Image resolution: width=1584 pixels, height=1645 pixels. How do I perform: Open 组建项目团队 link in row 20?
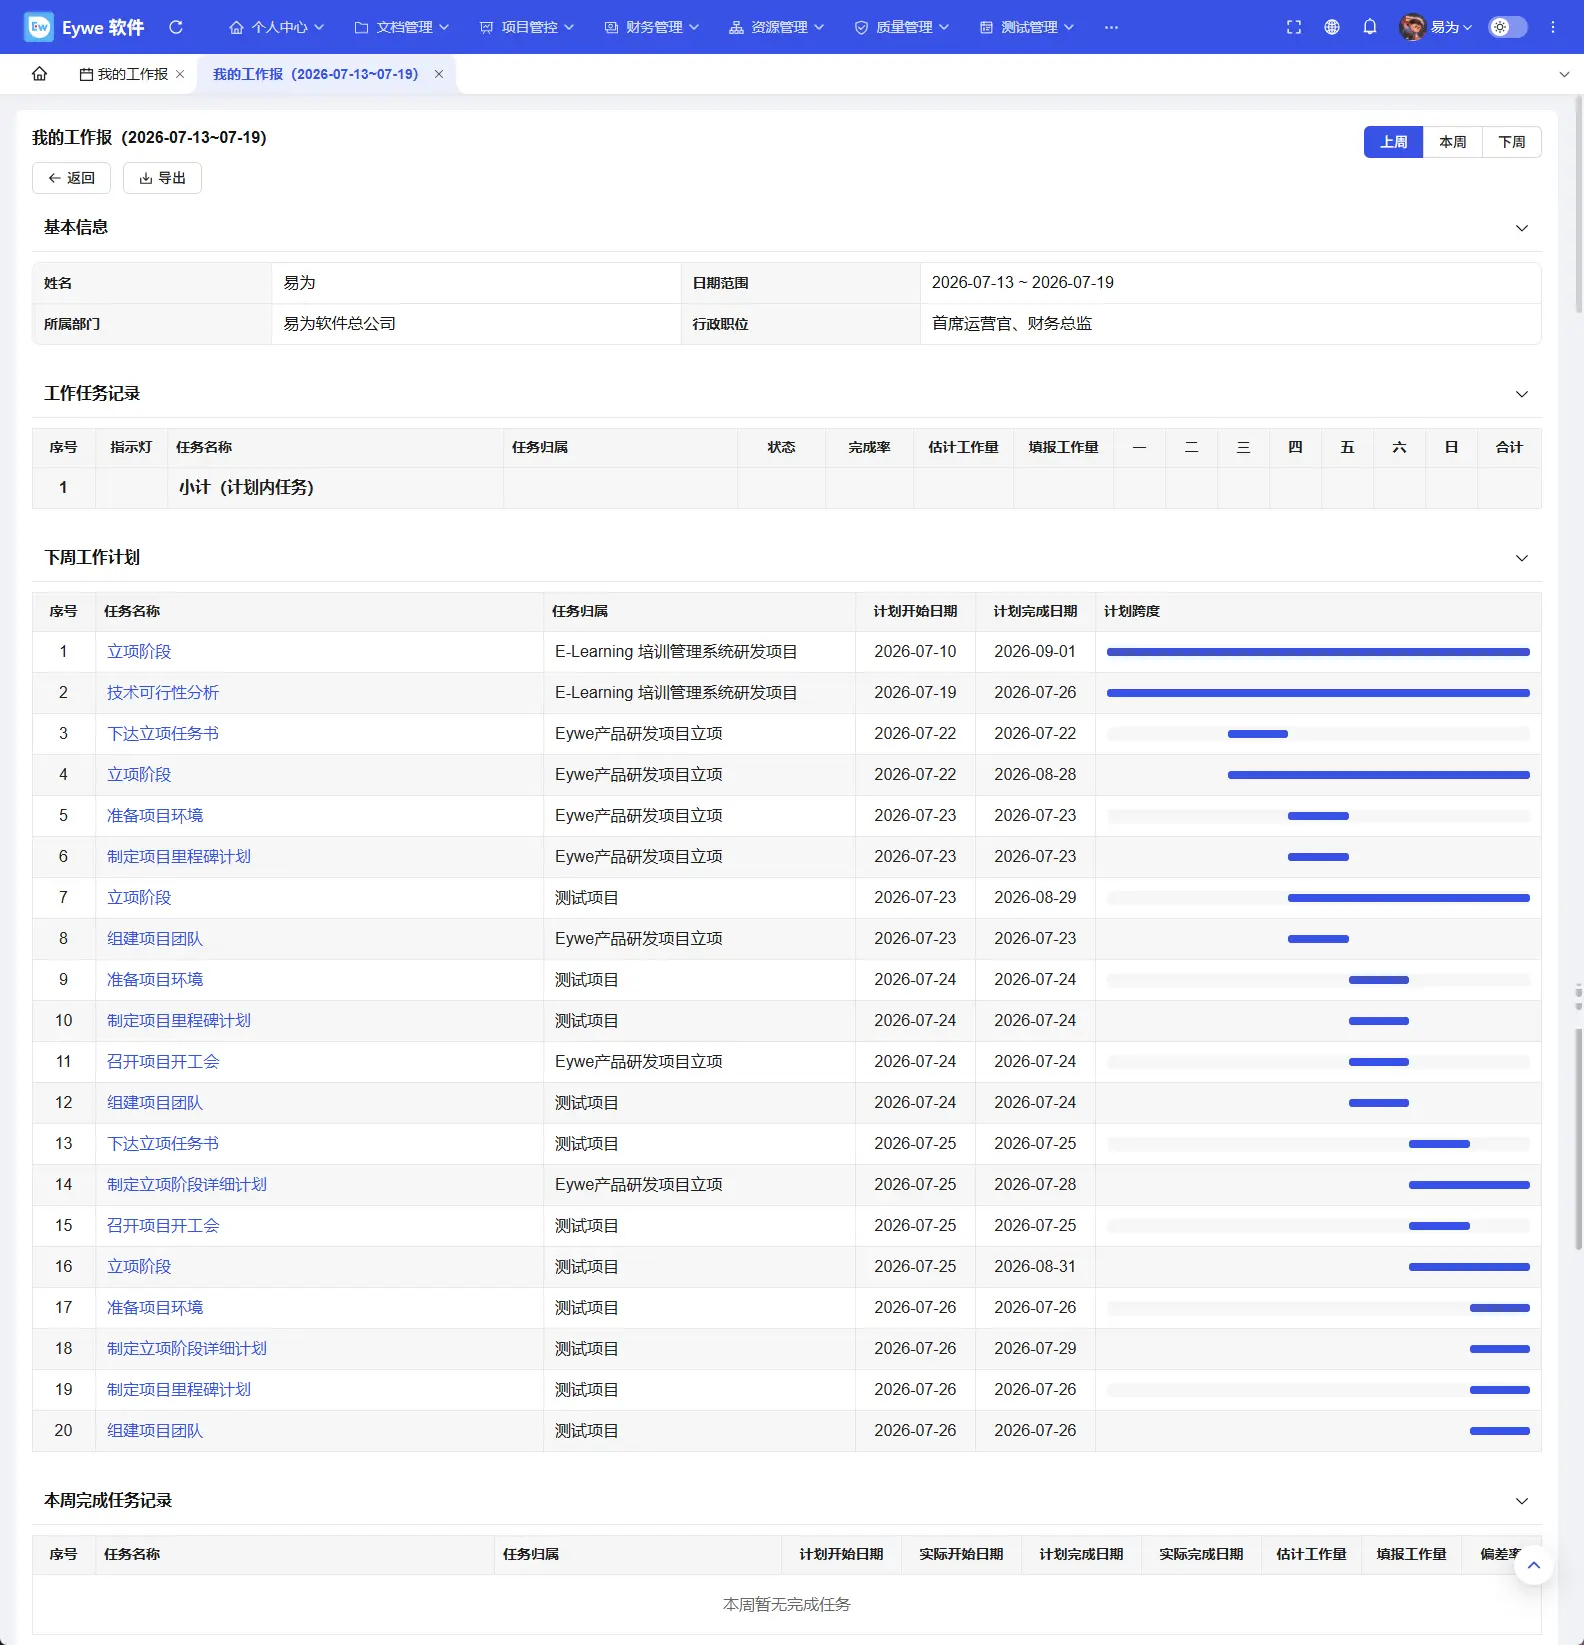pyautogui.click(x=155, y=1430)
